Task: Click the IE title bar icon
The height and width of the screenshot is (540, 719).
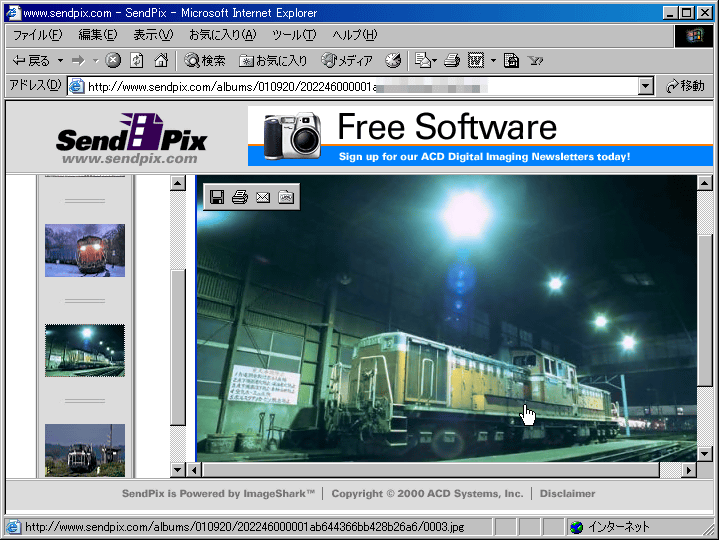Action: [x=13, y=12]
